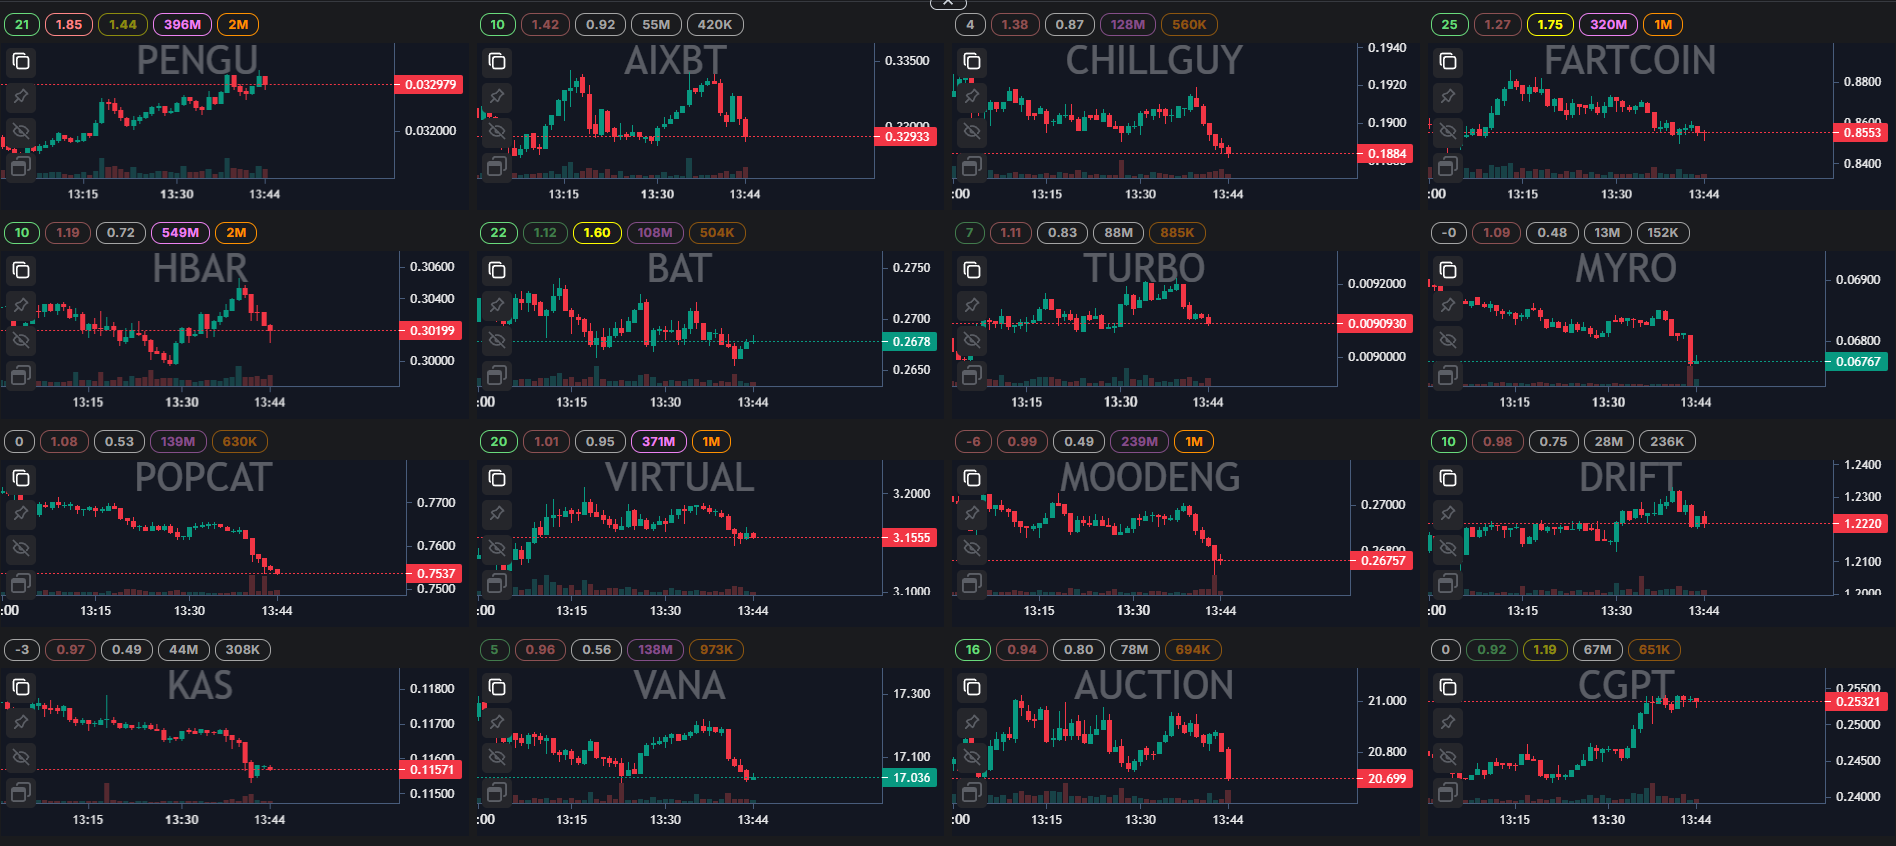Open KAS chart in a new window
Image resolution: width=1896 pixels, height=846 pixels.
tap(21, 792)
